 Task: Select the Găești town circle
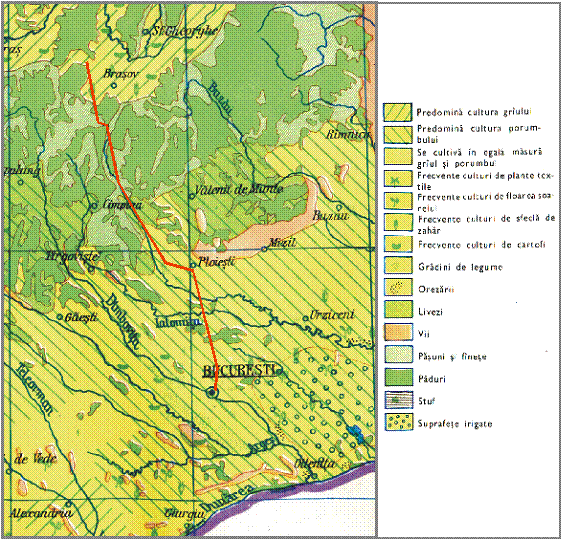[60, 317]
